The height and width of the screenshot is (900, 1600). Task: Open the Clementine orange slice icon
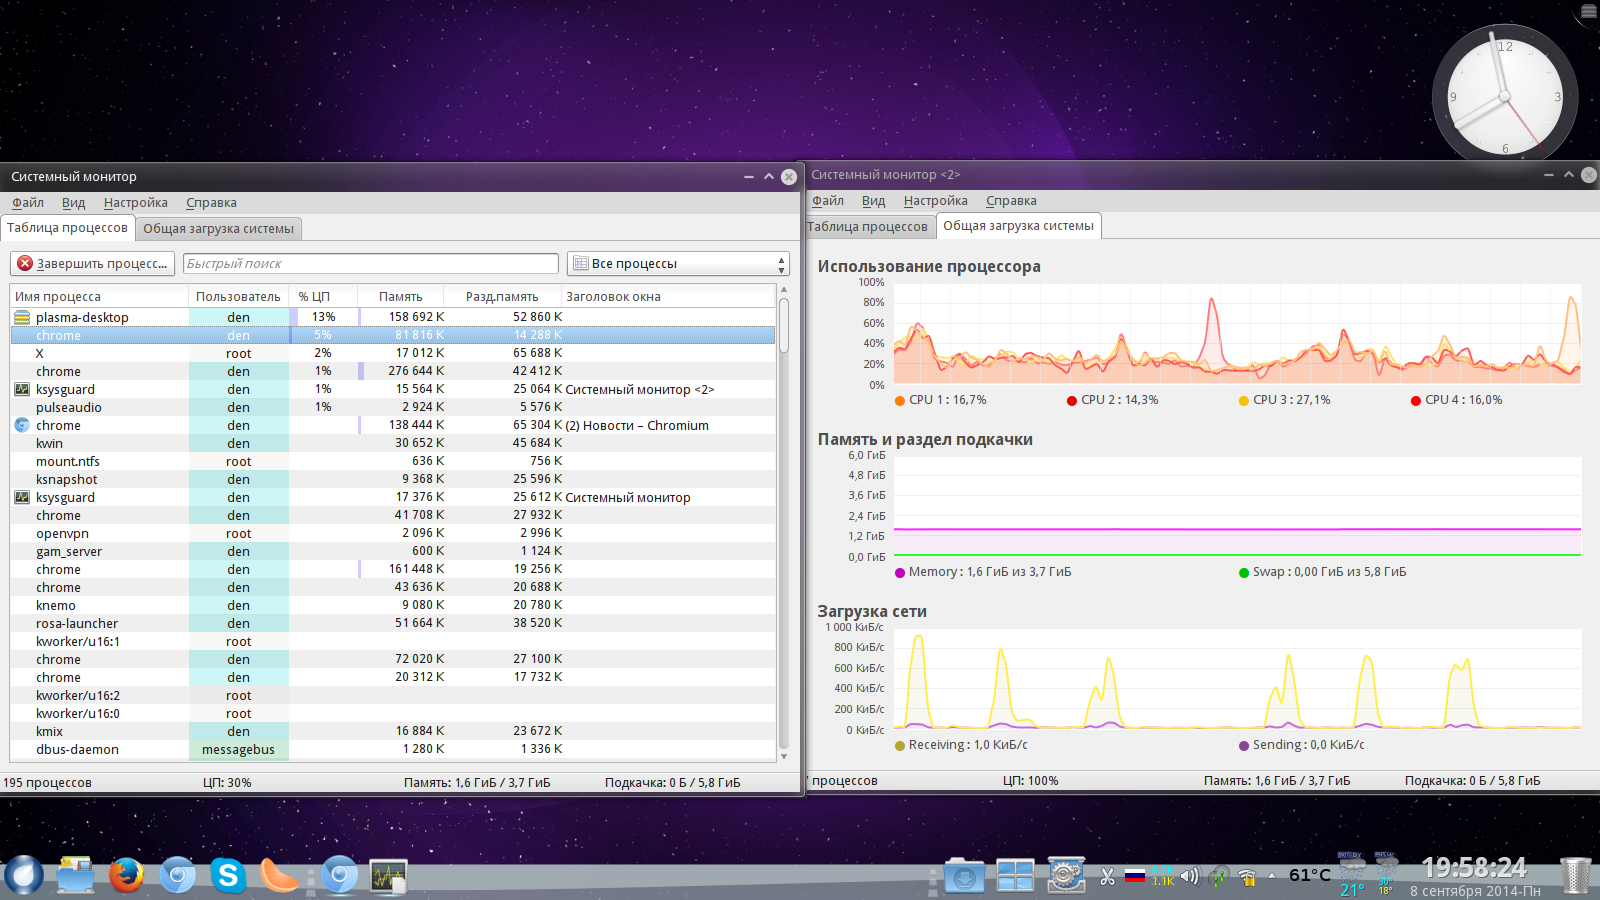tap(279, 876)
